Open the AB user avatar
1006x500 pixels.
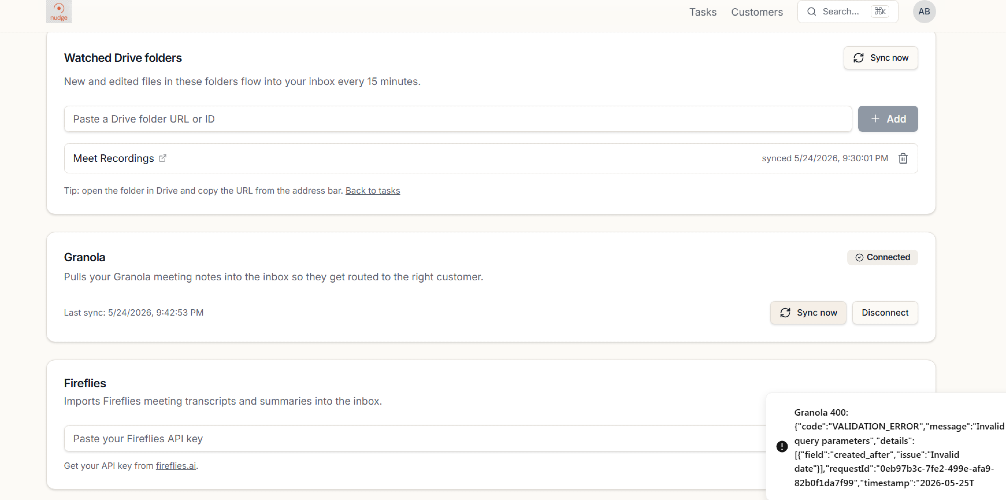click(924, 12)
